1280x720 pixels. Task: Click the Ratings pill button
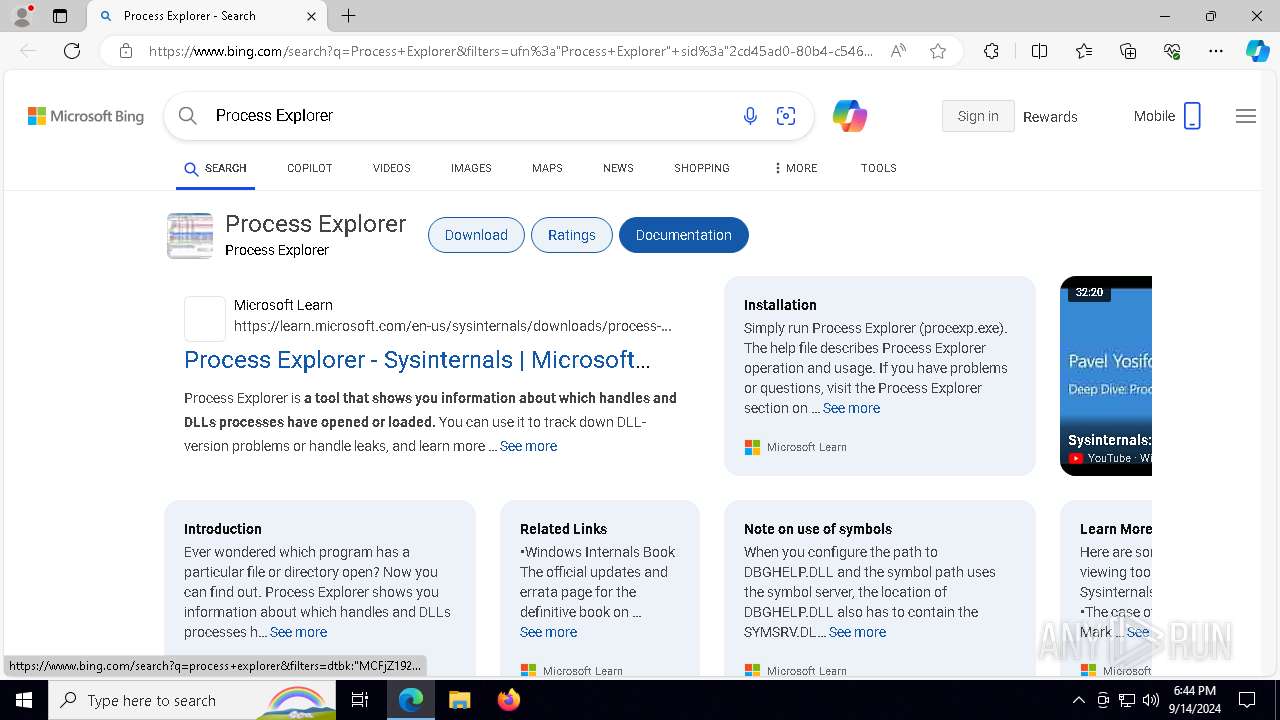[x=572, y=235]
